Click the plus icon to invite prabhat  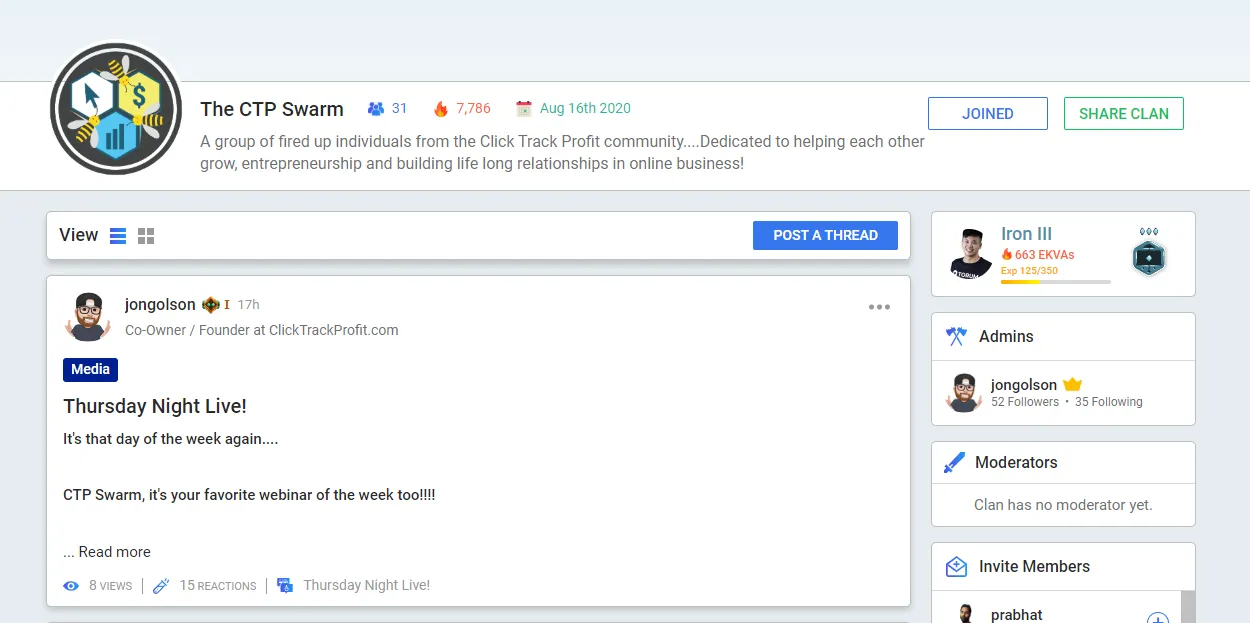[1157, 620]
